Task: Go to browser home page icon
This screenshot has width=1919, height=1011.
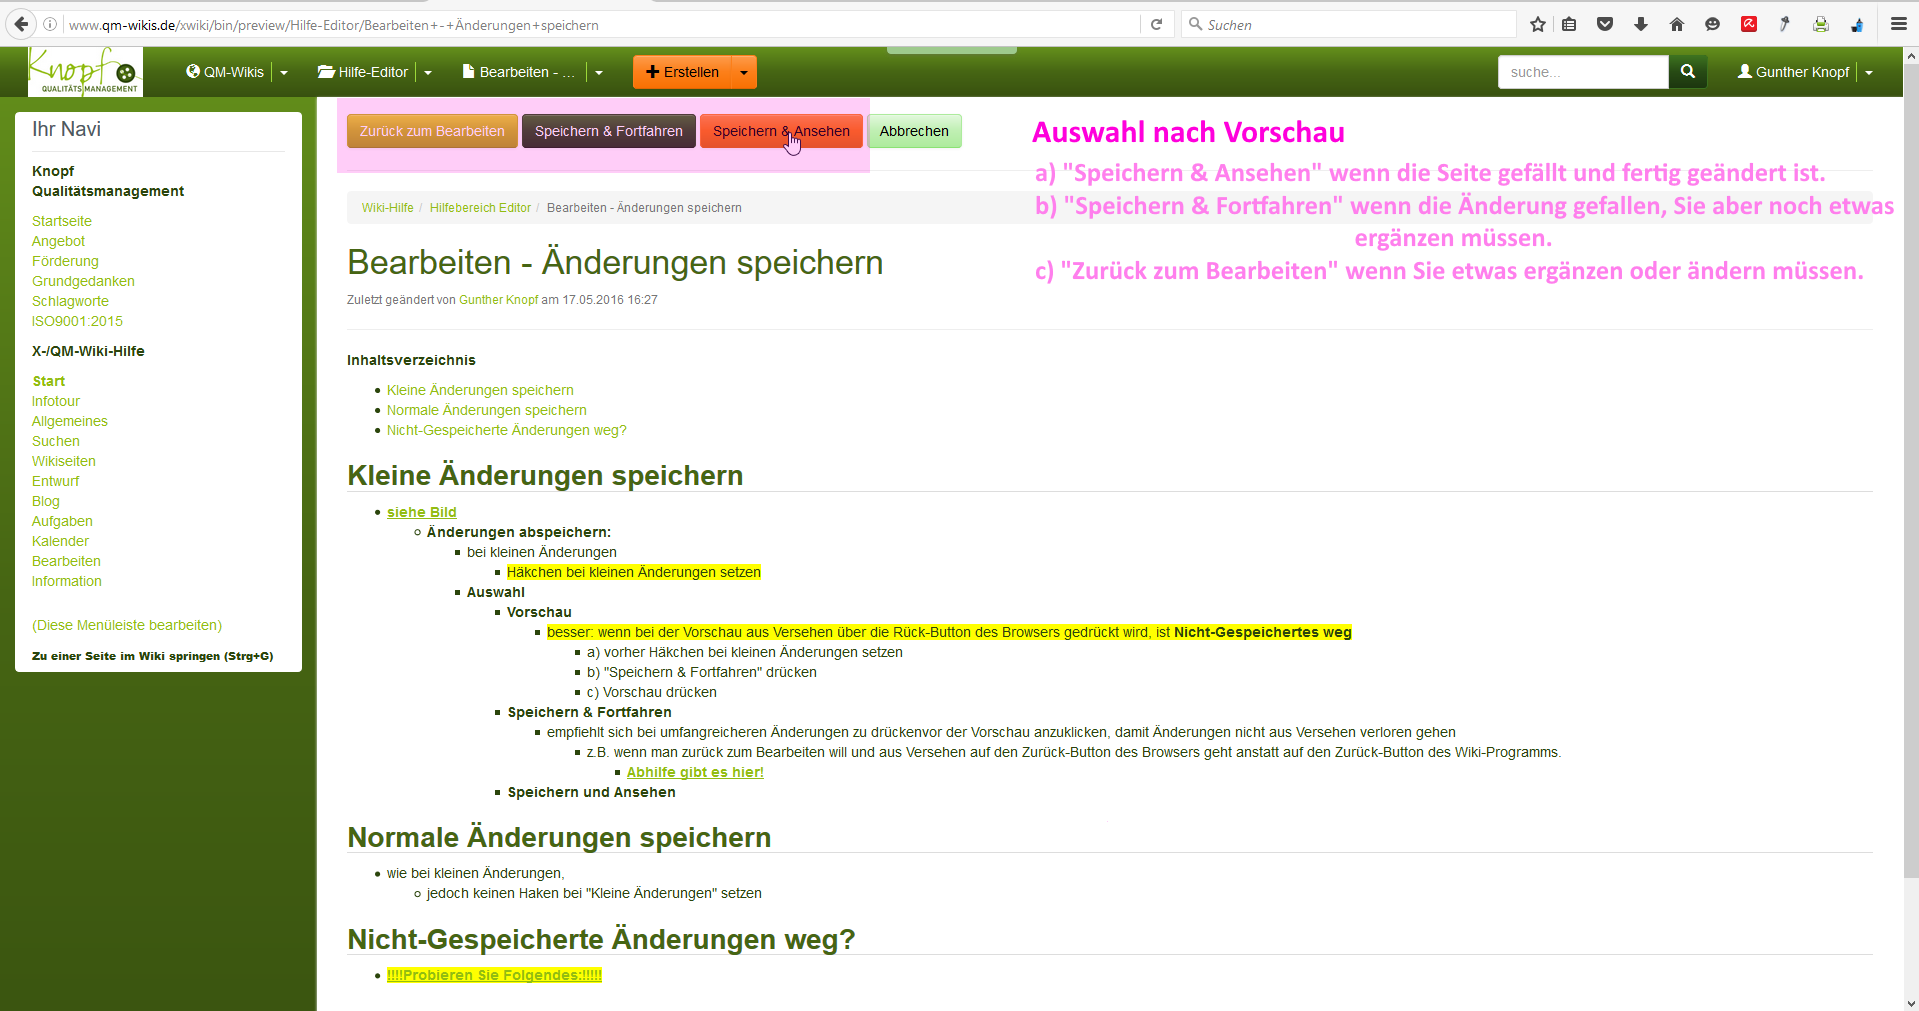Action: (x=1677, y=25)
